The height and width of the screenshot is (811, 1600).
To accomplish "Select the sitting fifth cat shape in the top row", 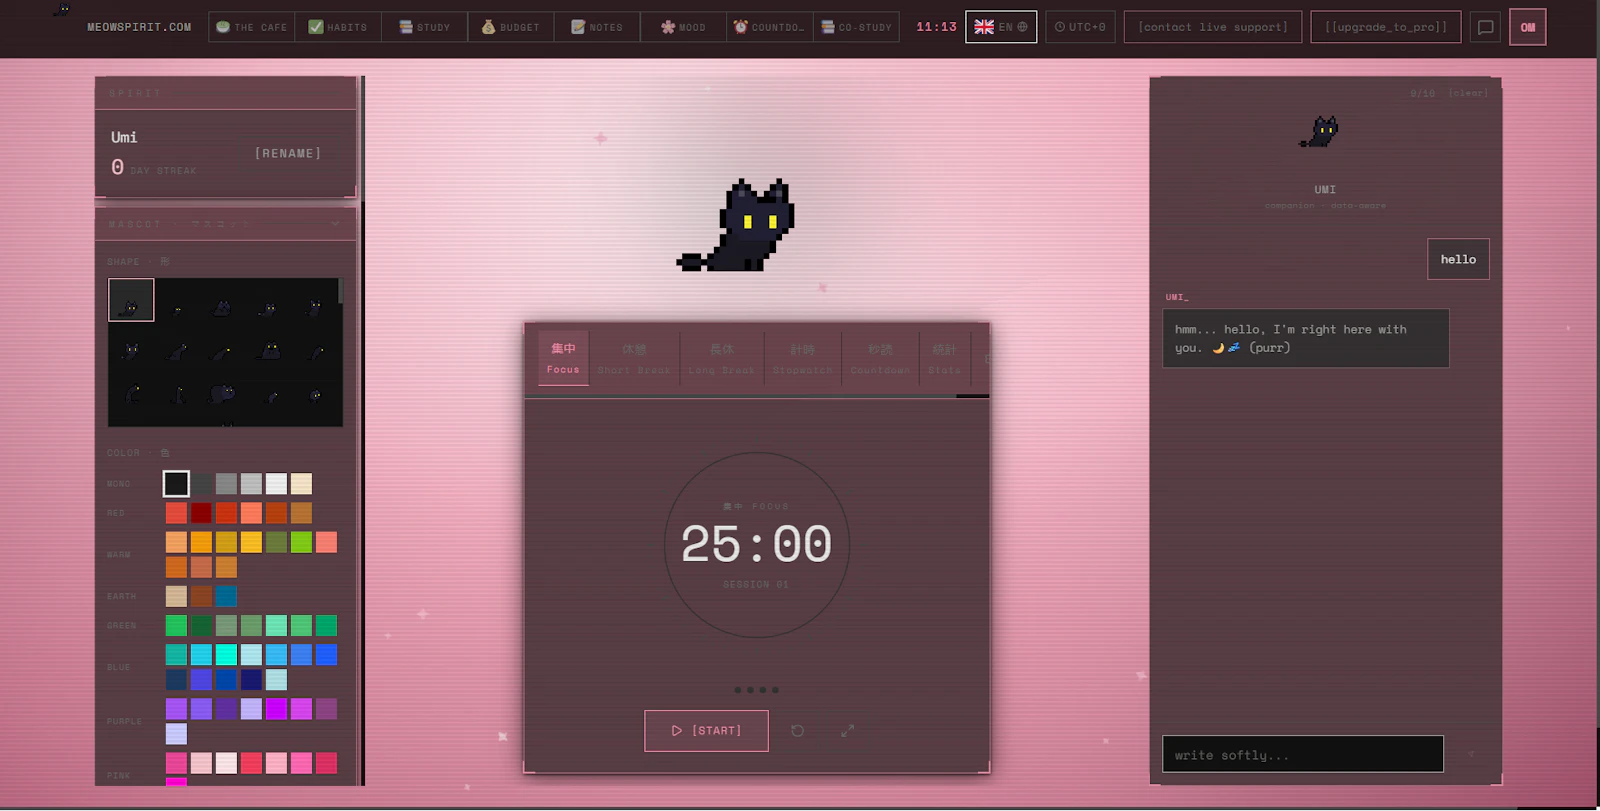I will [x=314, y=307].
